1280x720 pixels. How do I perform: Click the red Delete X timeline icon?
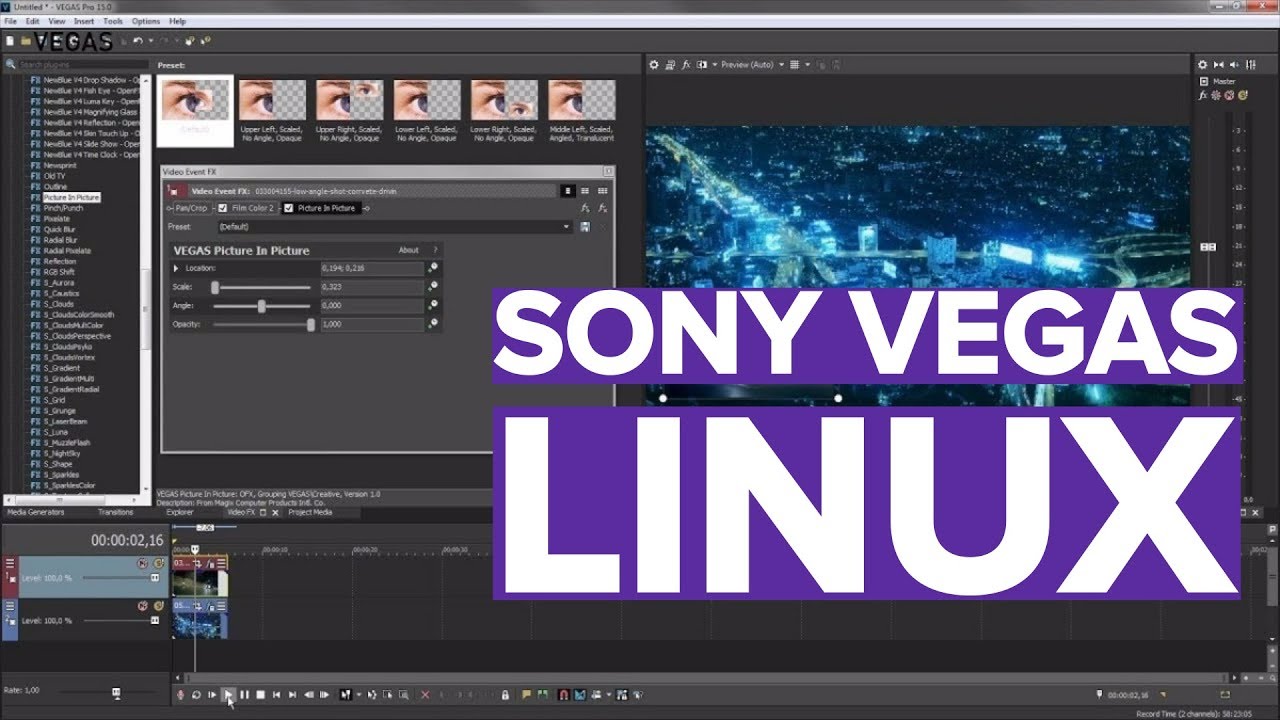coord(425,695)
